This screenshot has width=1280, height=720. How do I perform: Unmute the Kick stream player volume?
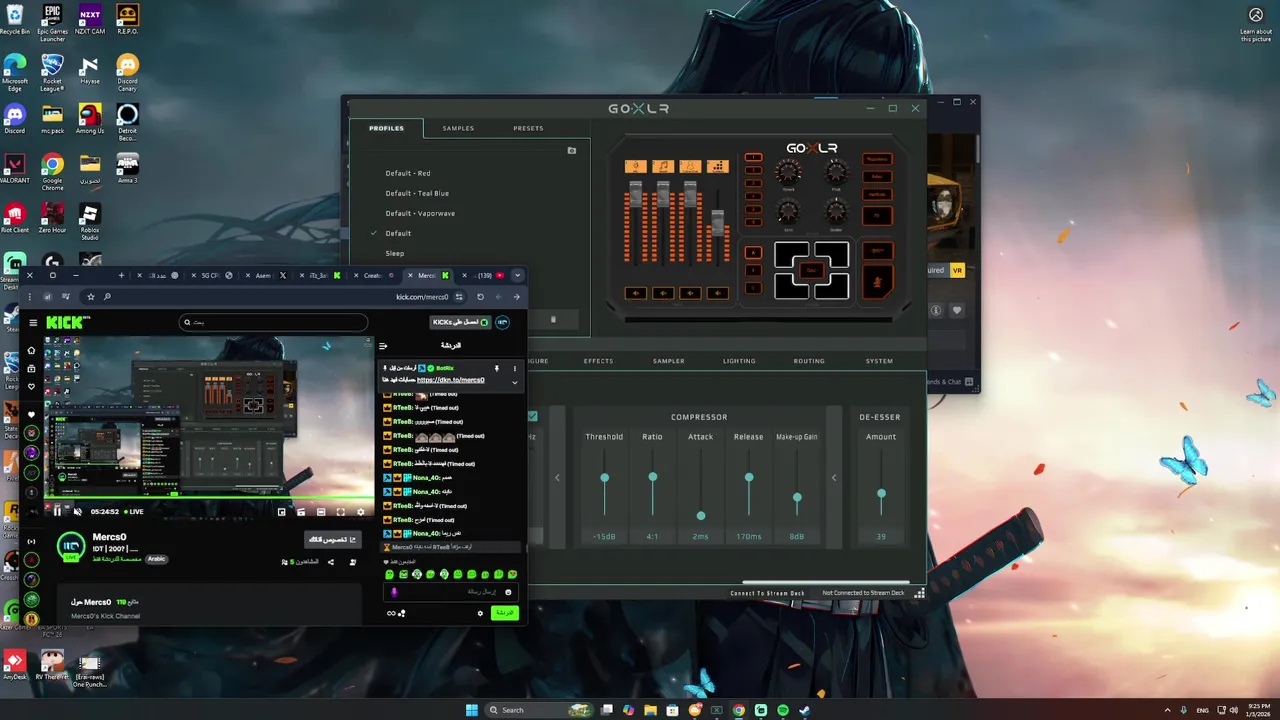77,511
